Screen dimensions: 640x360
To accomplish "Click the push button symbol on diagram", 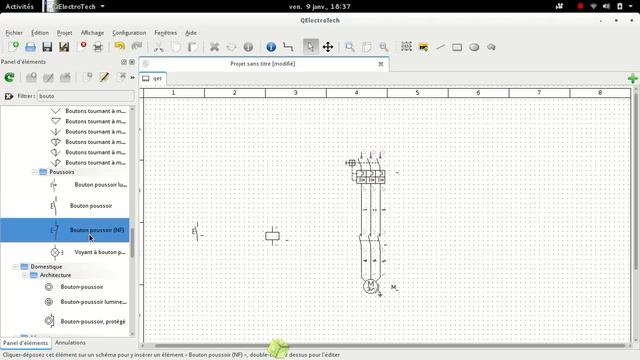I will [x=196, y=232].
